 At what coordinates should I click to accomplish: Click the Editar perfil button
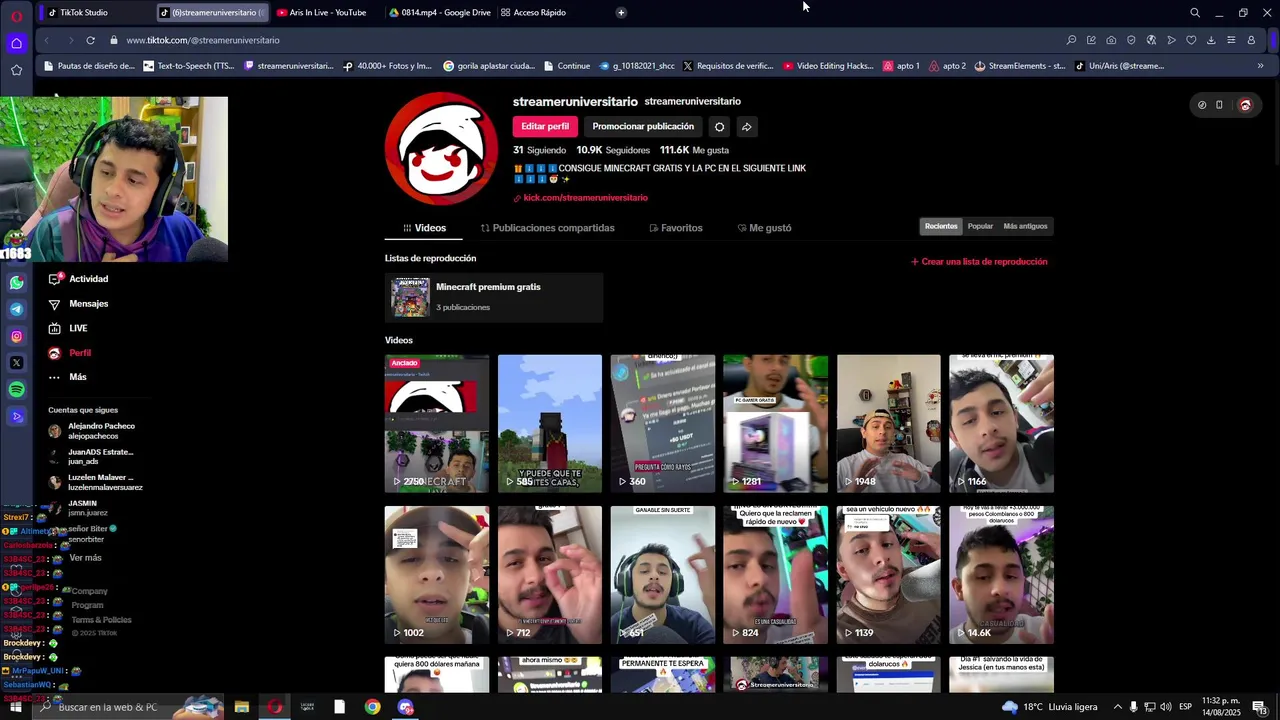[x=545, y=127]
